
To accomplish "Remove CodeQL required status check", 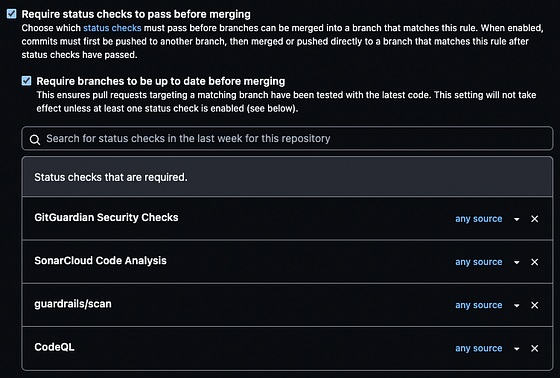I will 534,348.
